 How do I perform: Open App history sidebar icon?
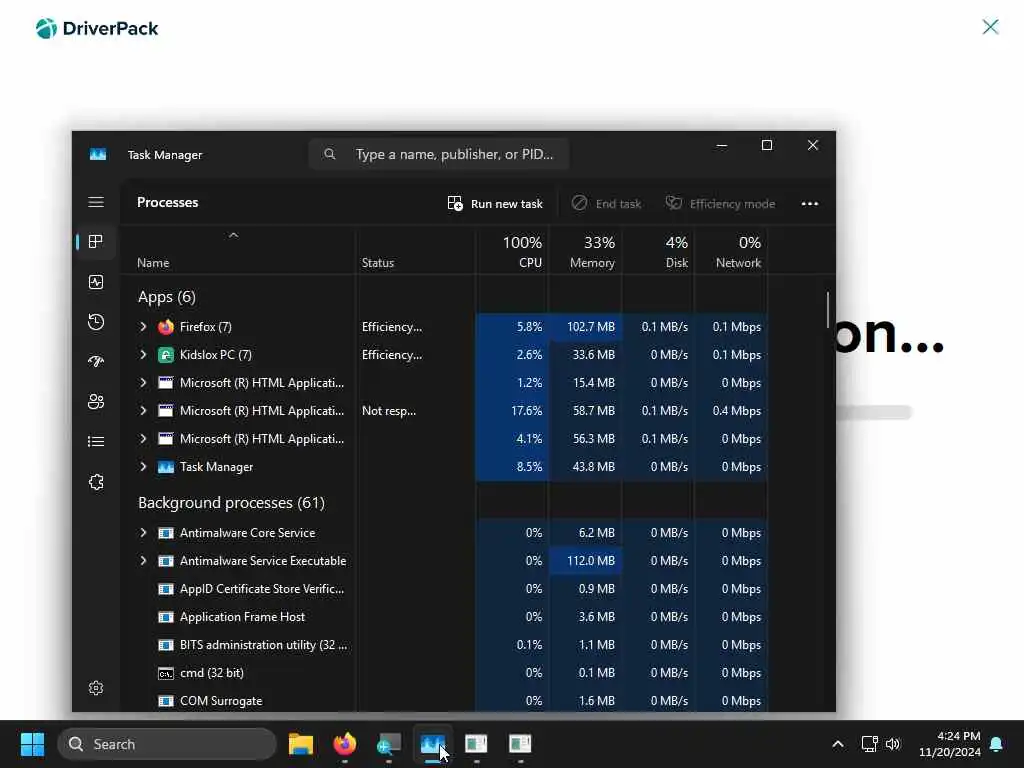(96, 322)
